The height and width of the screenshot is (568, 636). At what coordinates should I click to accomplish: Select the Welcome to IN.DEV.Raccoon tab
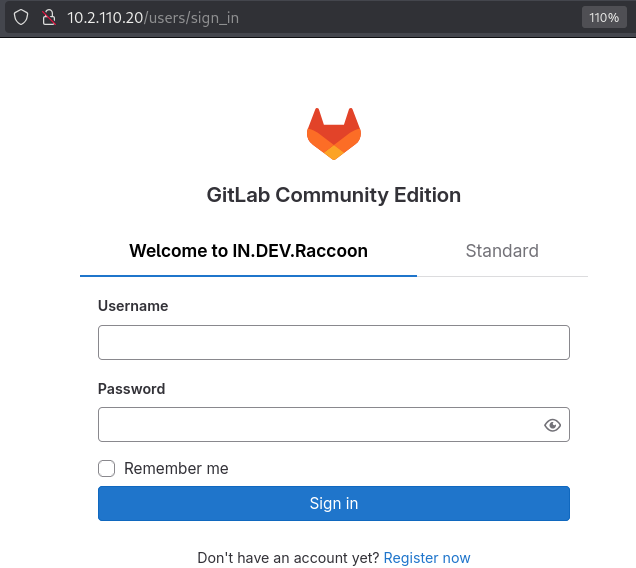click(x=248, y=251)
